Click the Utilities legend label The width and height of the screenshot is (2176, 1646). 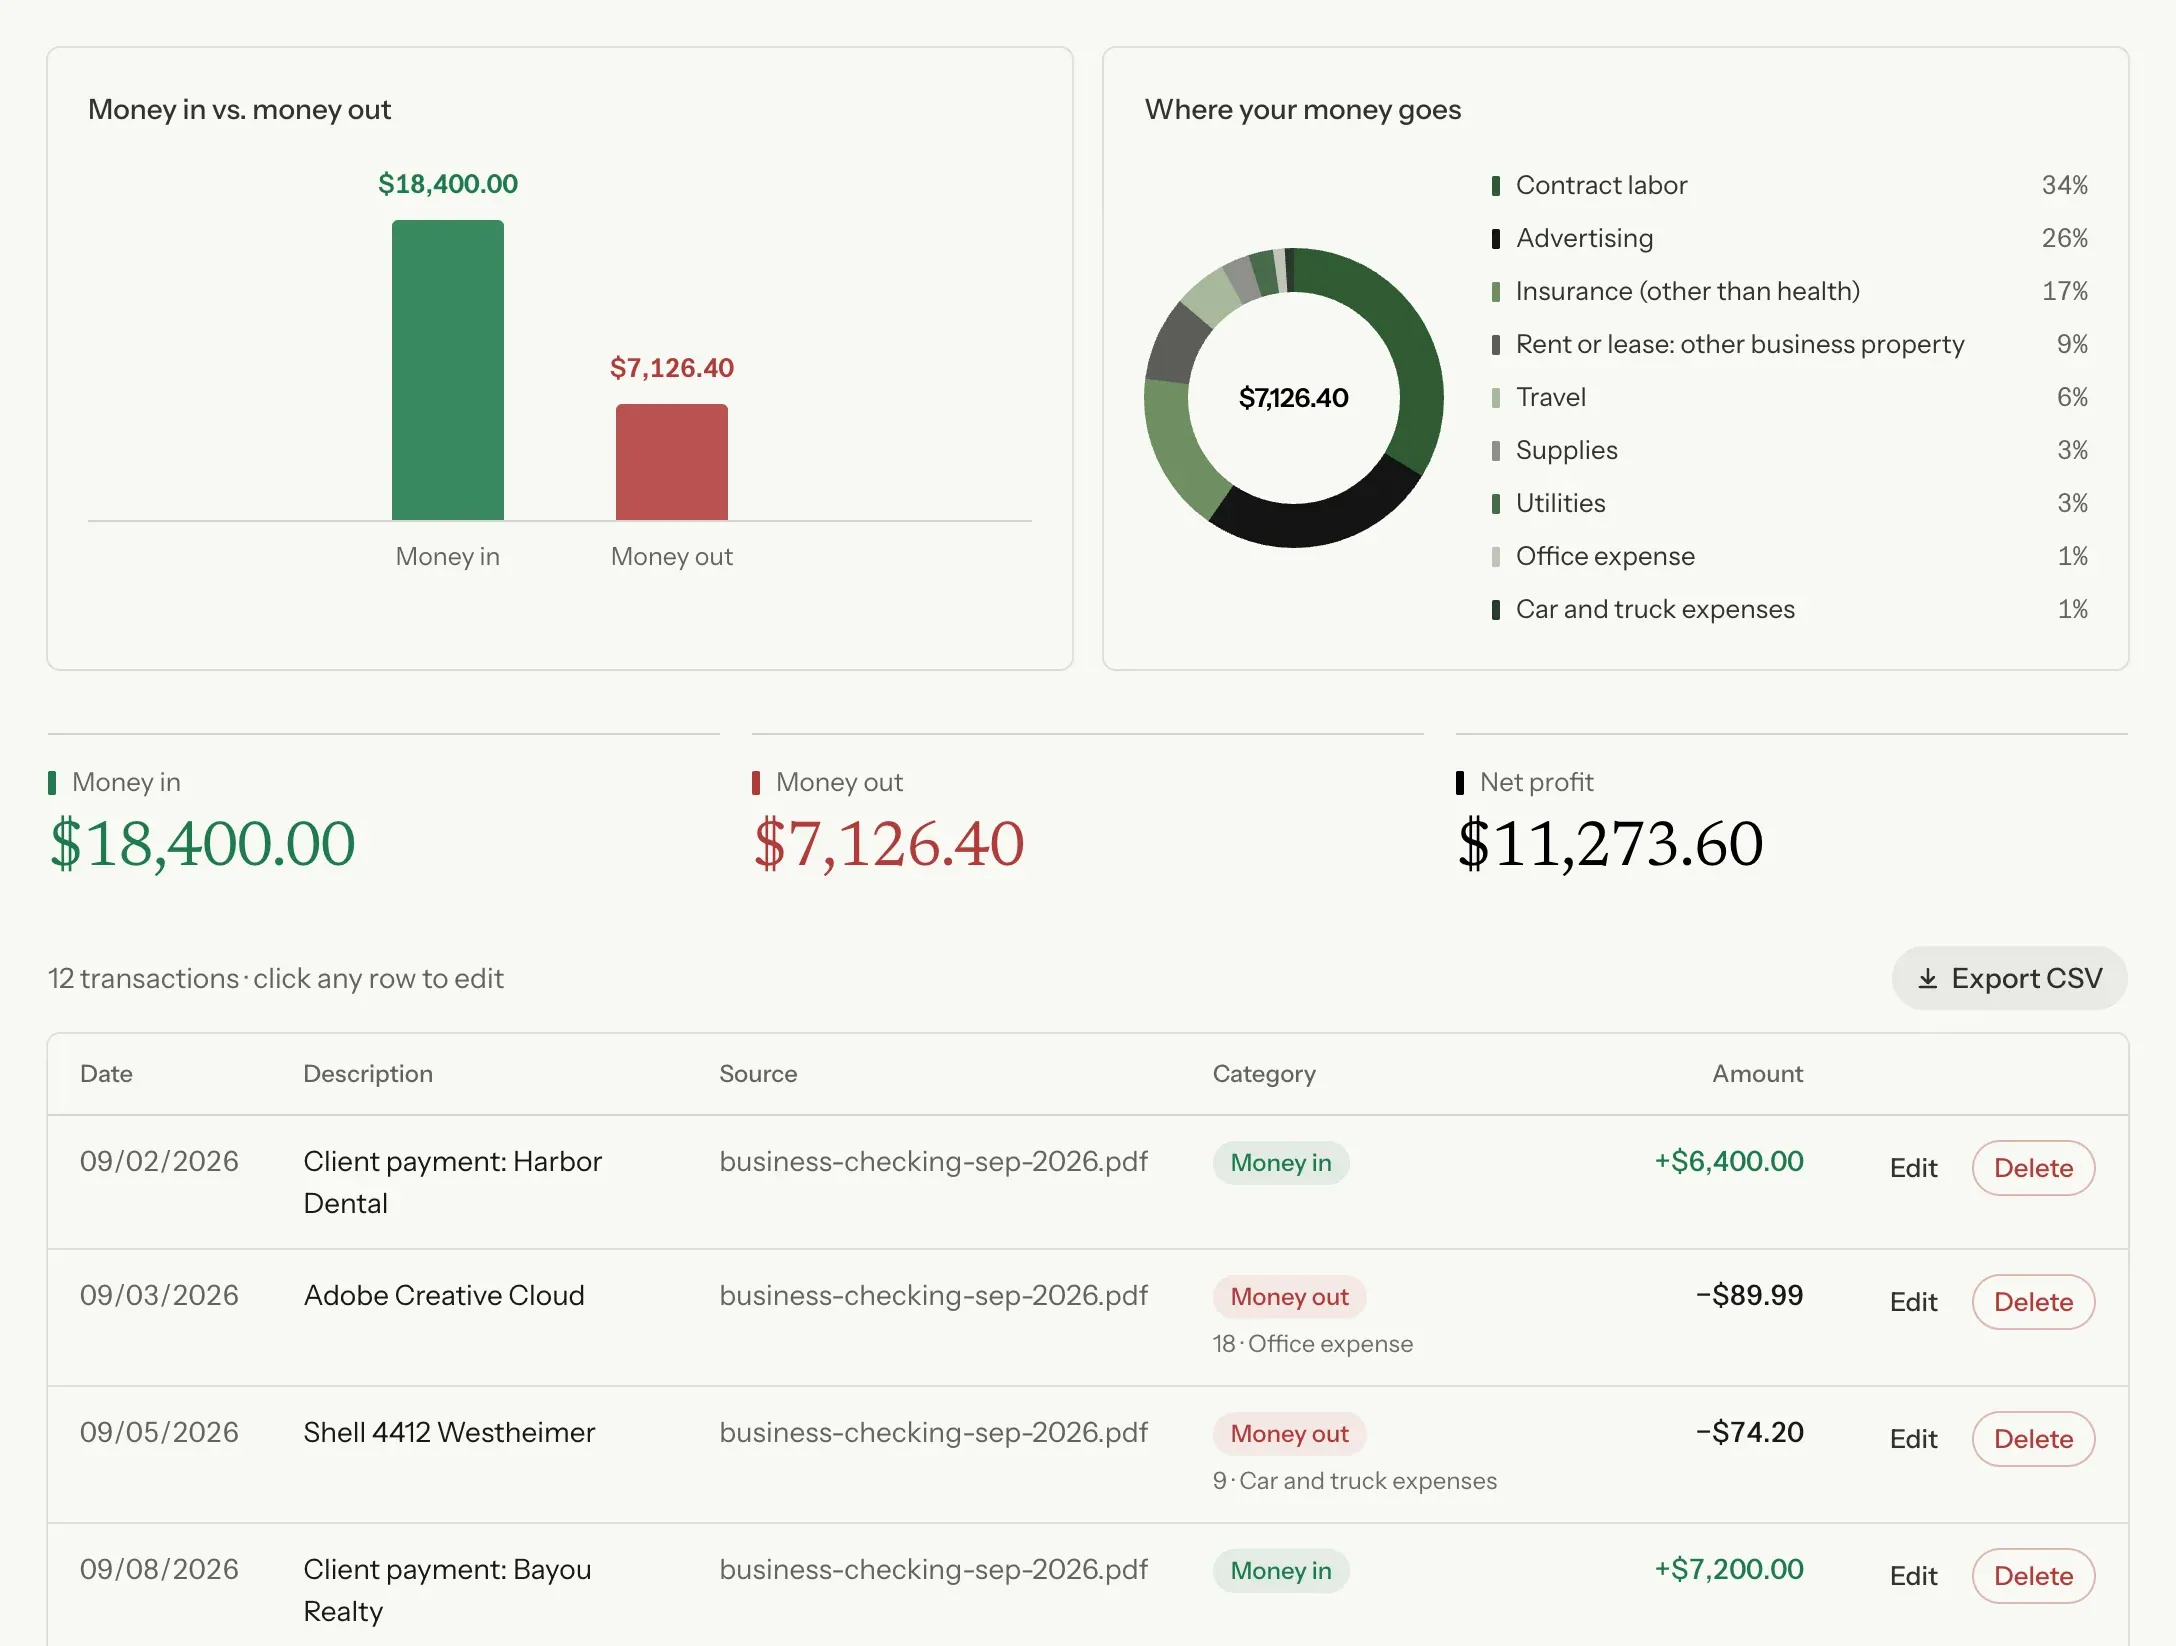1560,503
